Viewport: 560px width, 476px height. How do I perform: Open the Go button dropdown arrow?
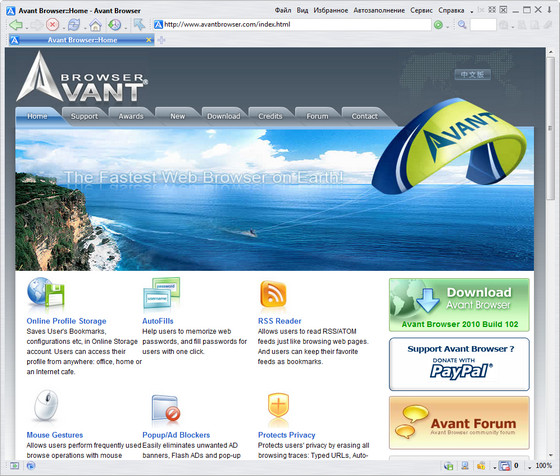[447, 27]
